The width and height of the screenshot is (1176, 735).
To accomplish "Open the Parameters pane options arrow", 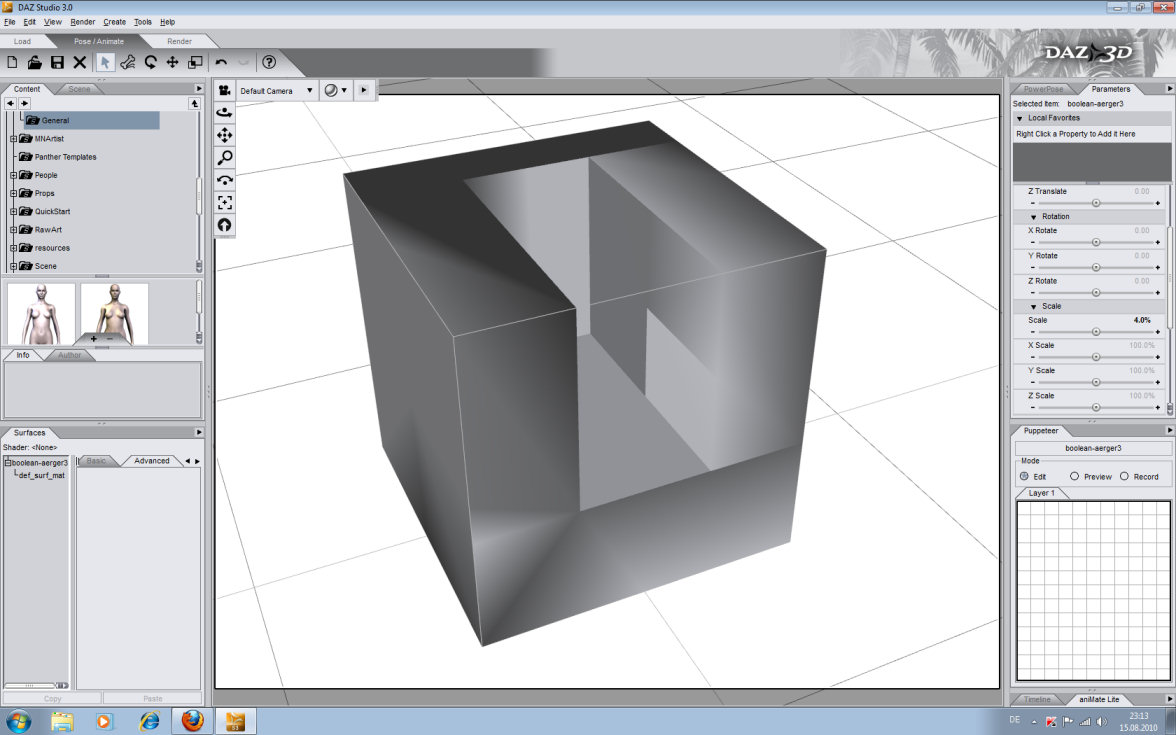I will [1168, 88].
